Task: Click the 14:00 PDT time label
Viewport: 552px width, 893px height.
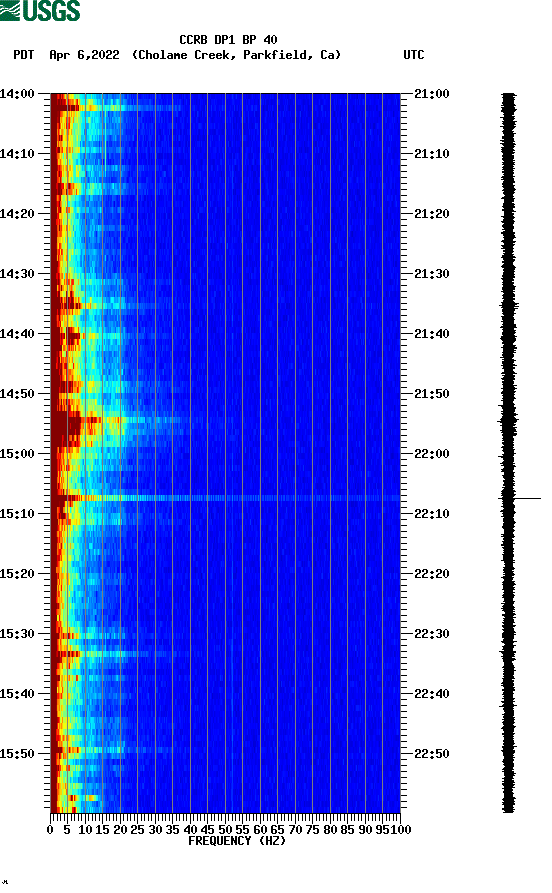Action: (x=17, y=94)
